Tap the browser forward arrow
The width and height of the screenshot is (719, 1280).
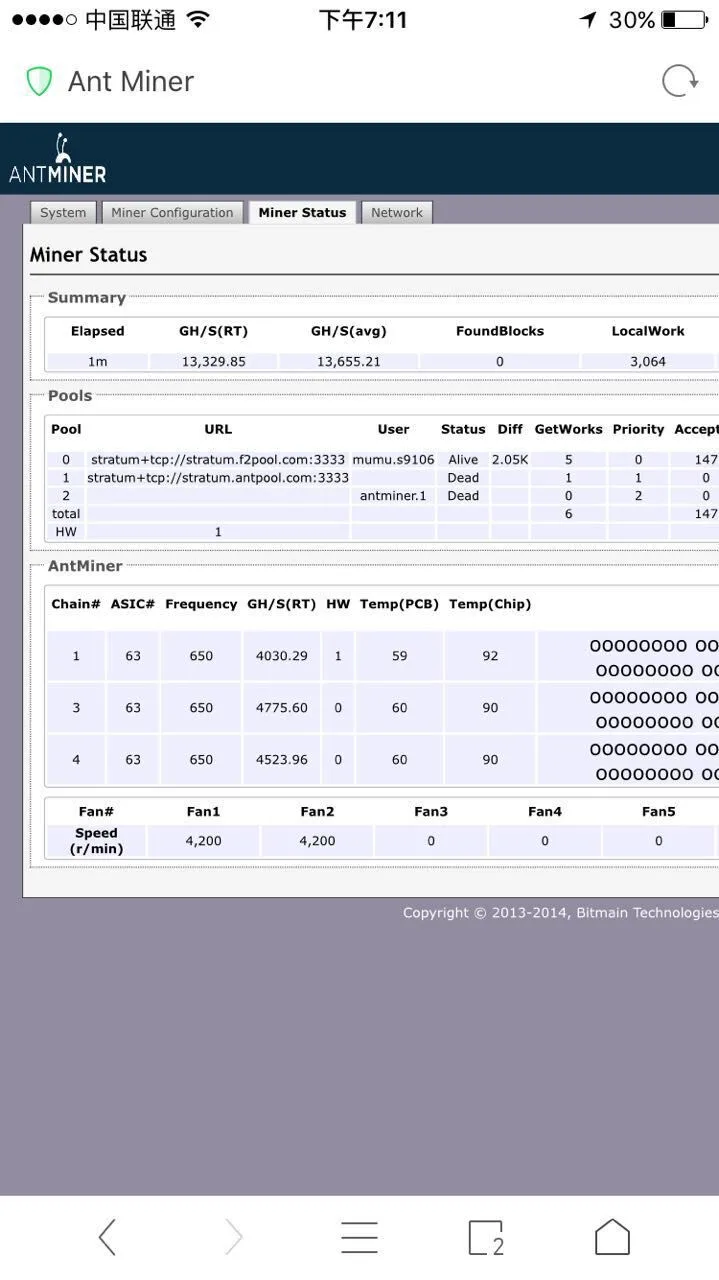point(233,1237)
